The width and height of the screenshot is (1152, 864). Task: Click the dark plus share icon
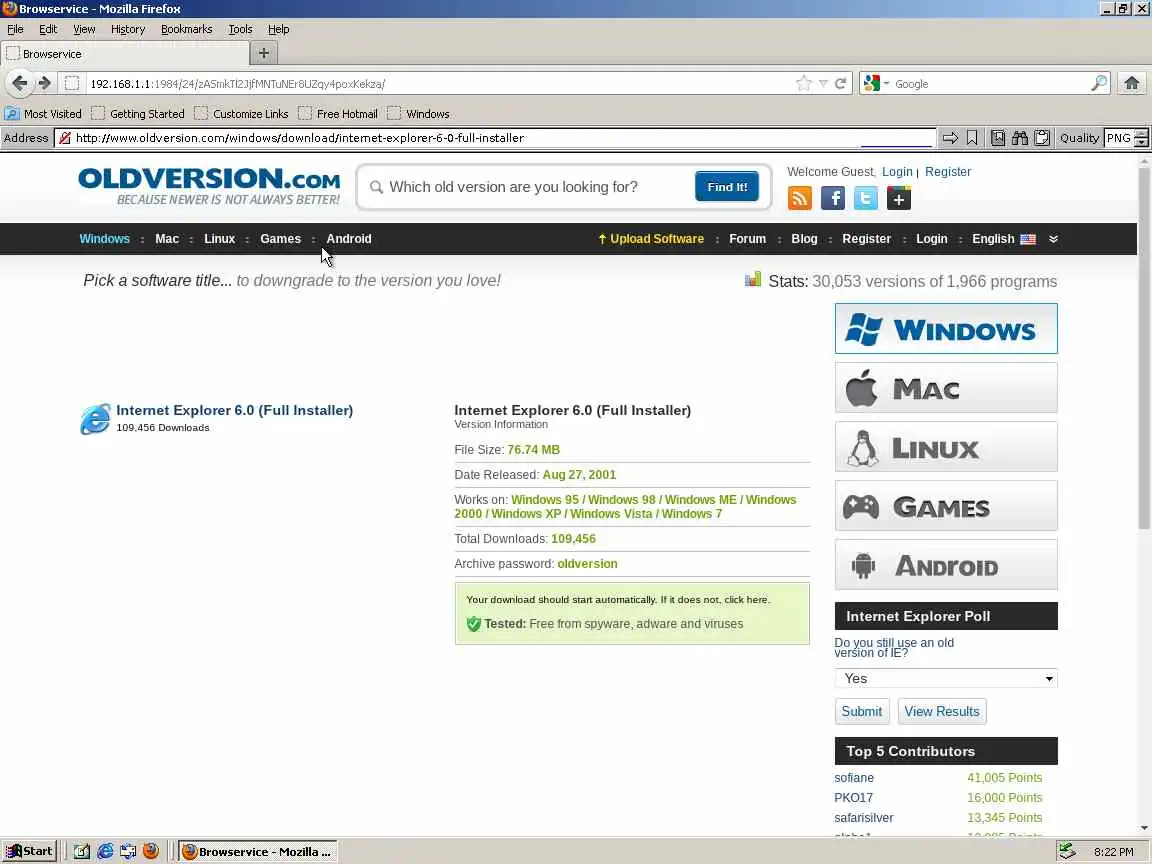(899, 198)
